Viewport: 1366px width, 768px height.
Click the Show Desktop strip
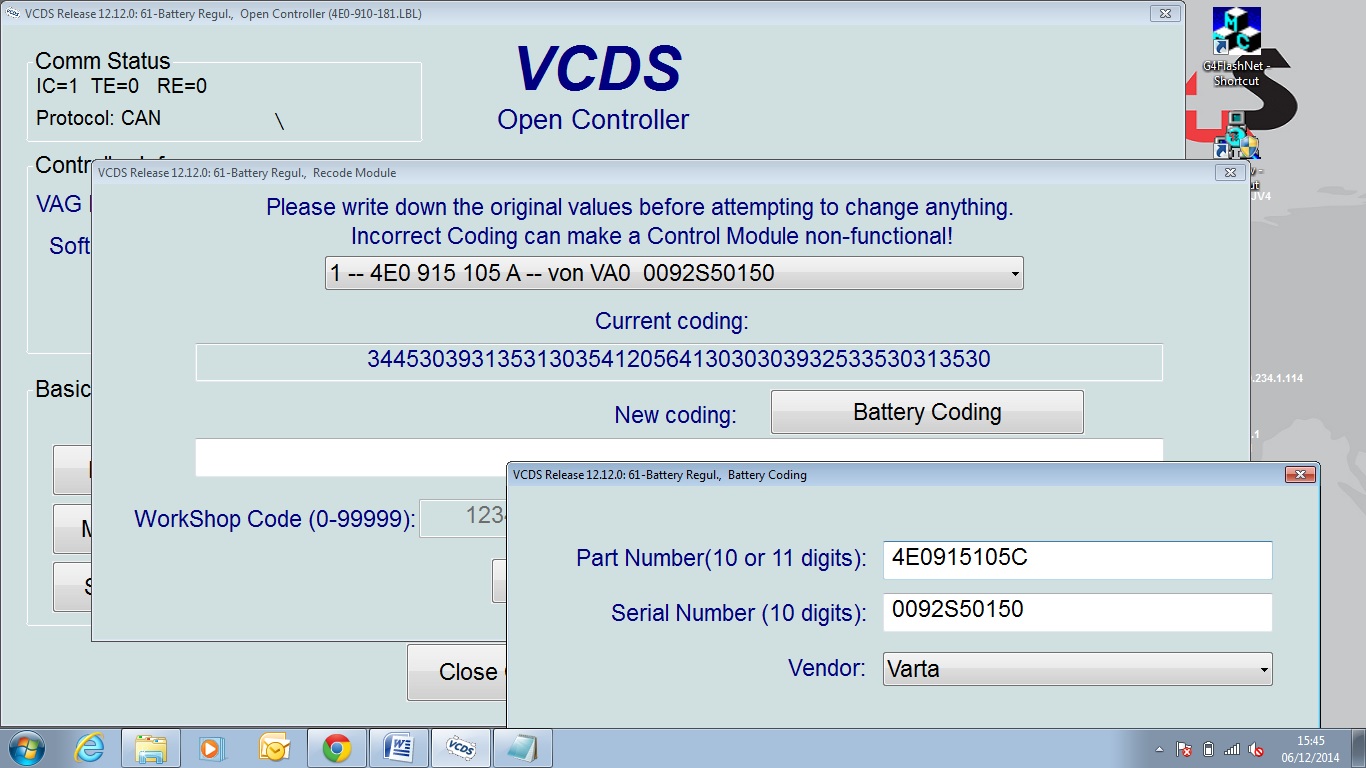[x=1359, y=748]
